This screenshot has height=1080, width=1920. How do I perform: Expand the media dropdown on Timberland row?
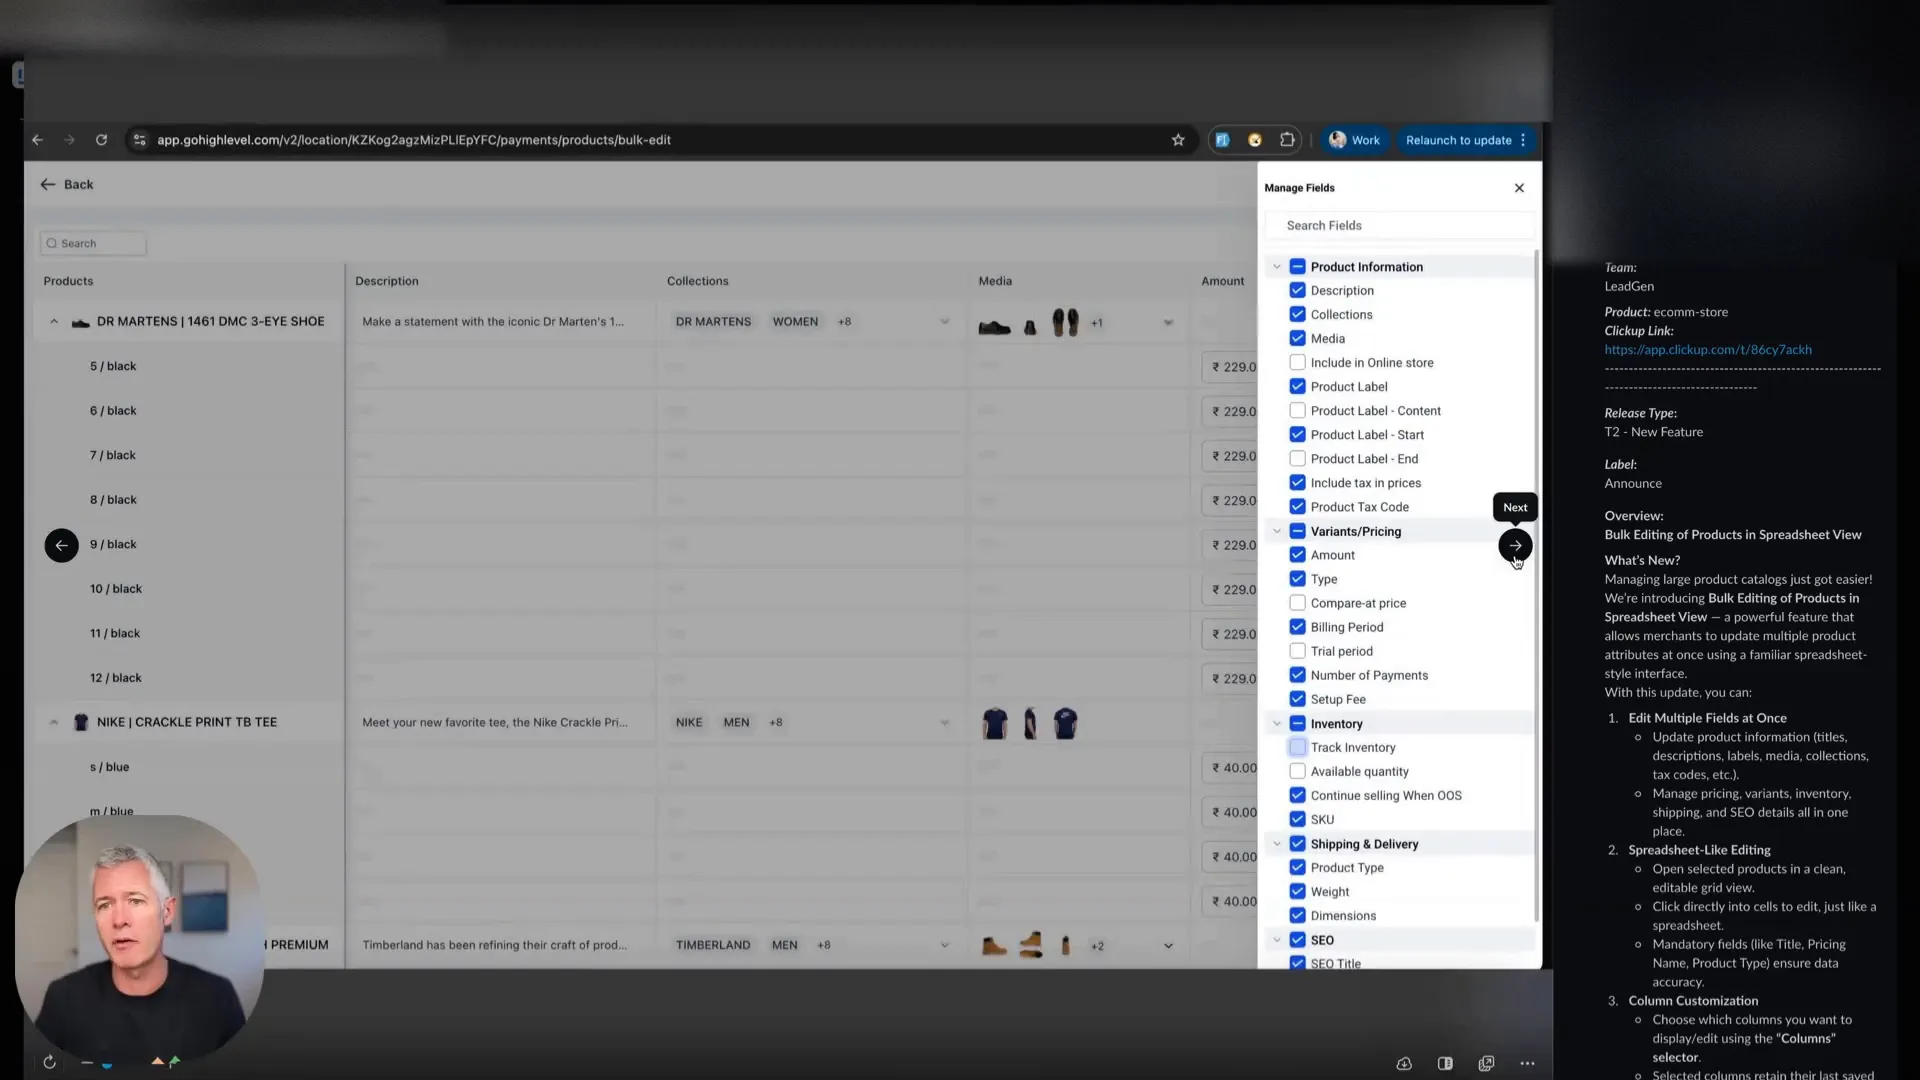point(1168,944)
